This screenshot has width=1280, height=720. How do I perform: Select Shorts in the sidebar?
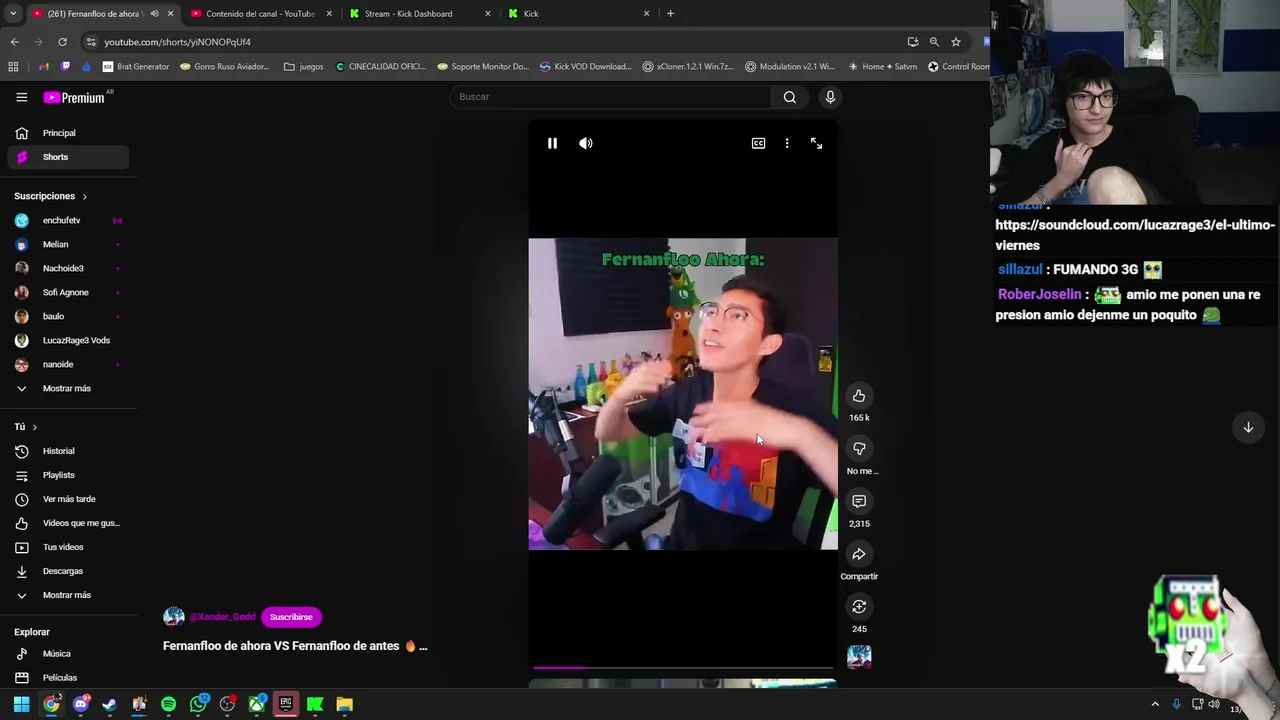point(68,157)
